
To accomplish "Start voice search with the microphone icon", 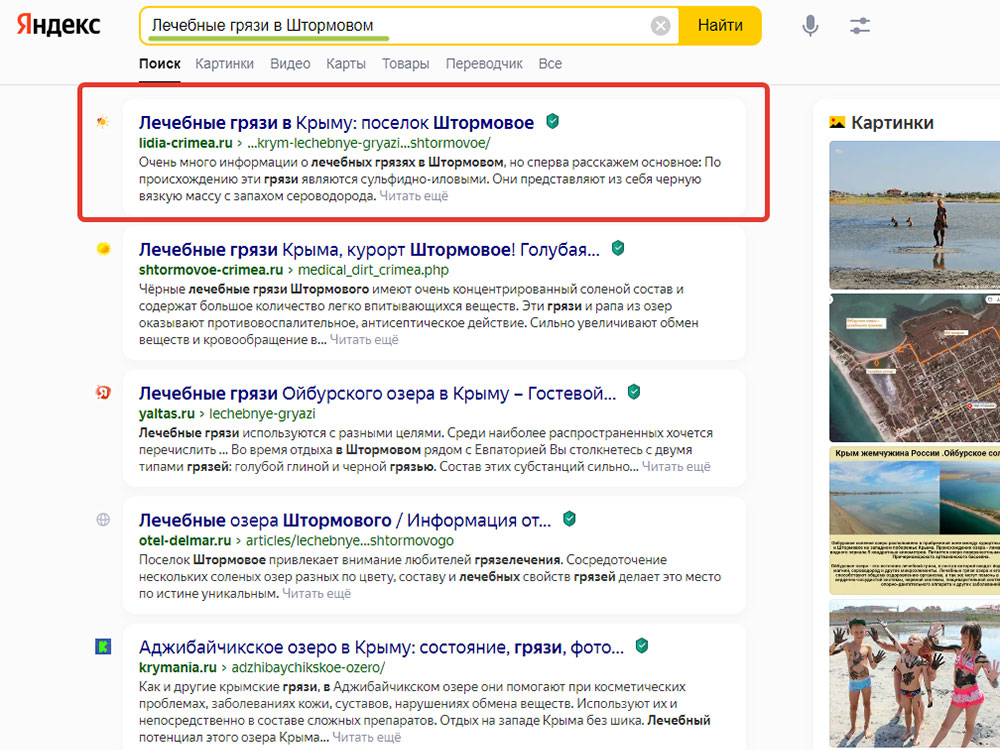I will pos(810,26).
